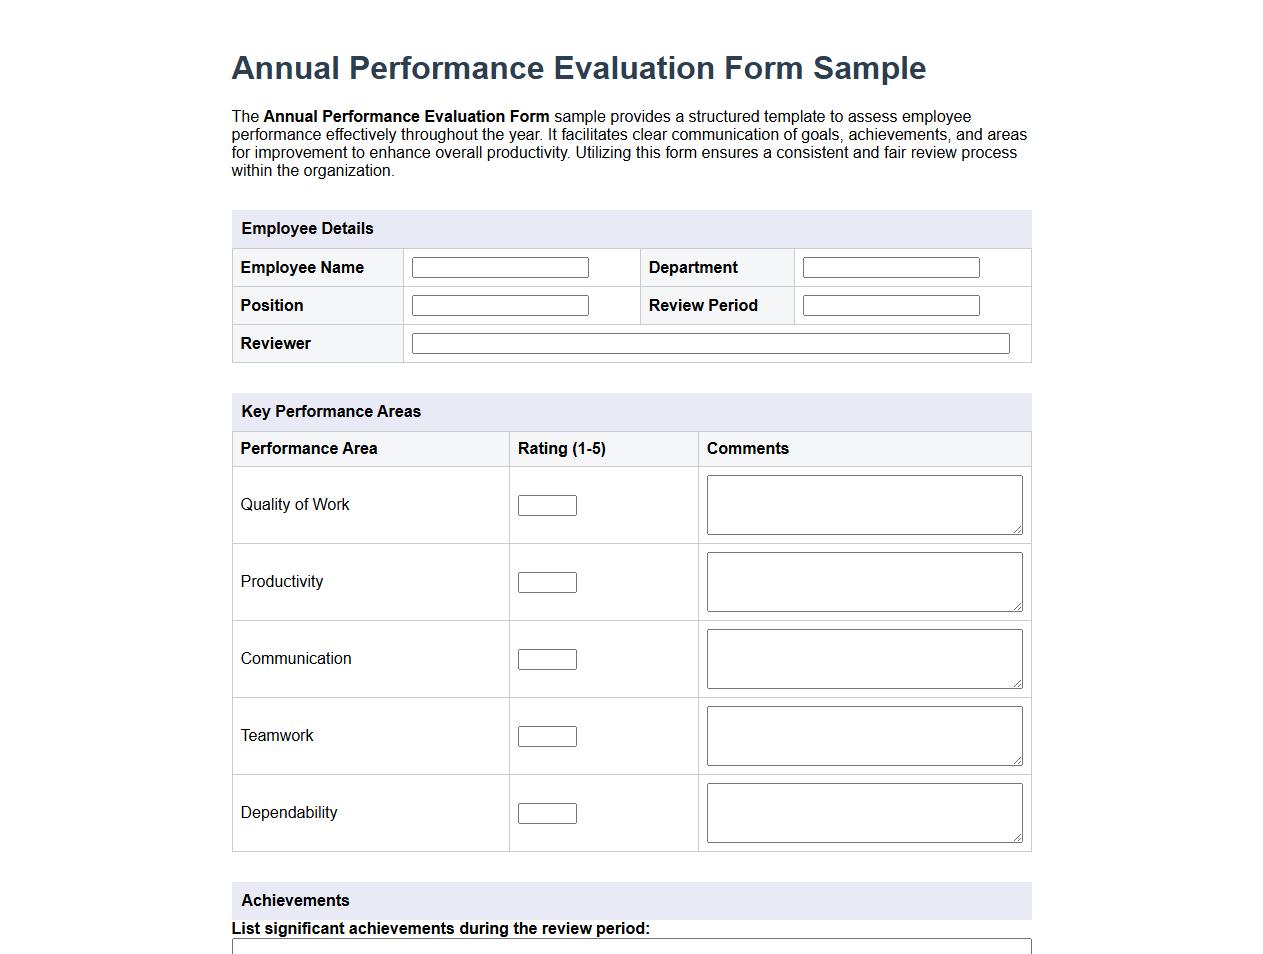
Task: Click the achievements text area below the Achievements header
Action: [631, 947]
